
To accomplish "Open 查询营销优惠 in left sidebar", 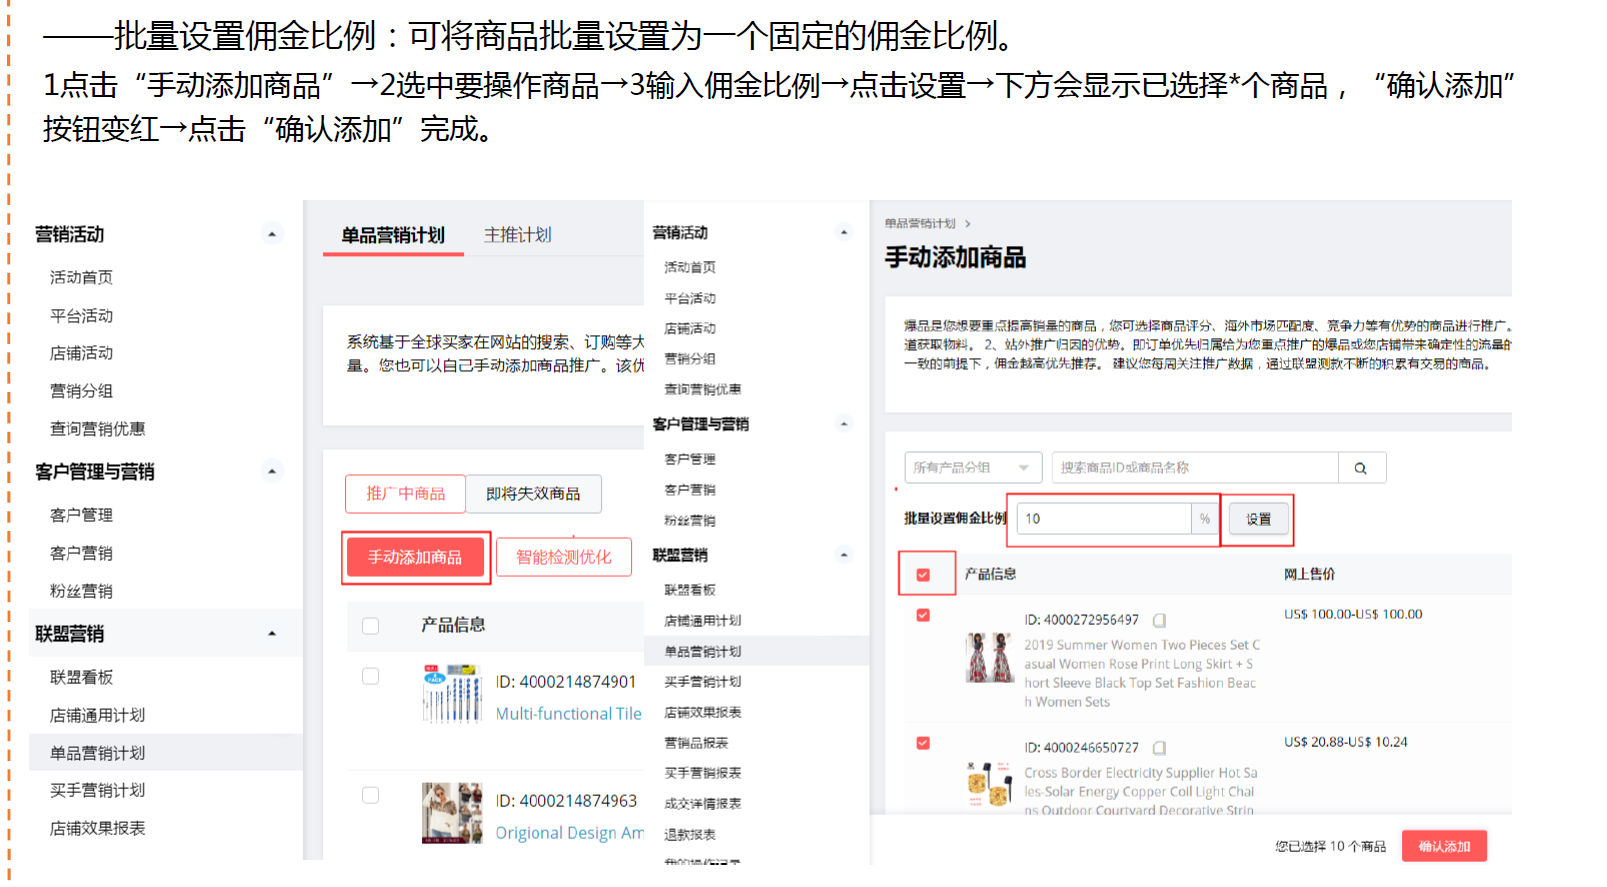I will pos(98,429).
